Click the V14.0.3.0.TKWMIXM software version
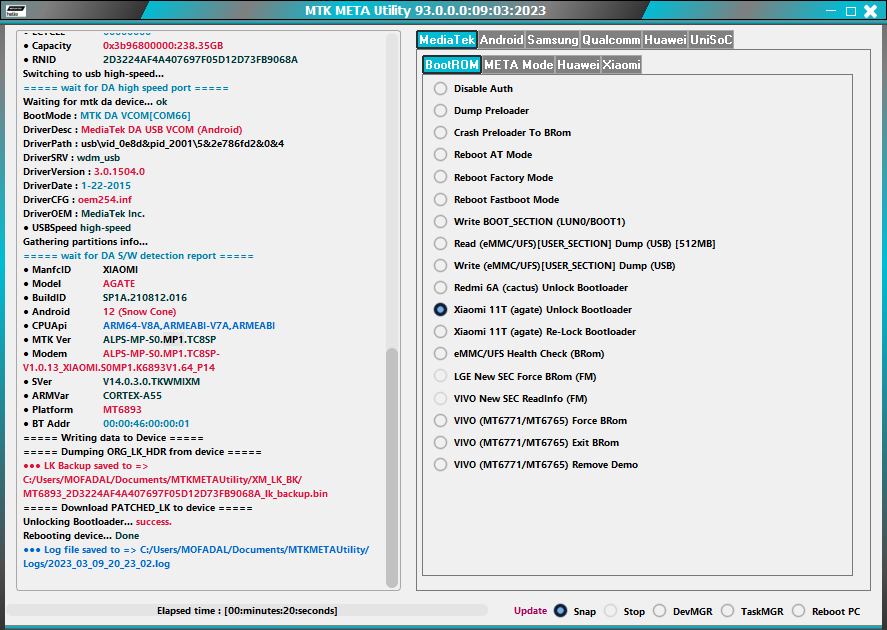Image resolution: width=887 pixels, height=630 pixels. [151, 381]
